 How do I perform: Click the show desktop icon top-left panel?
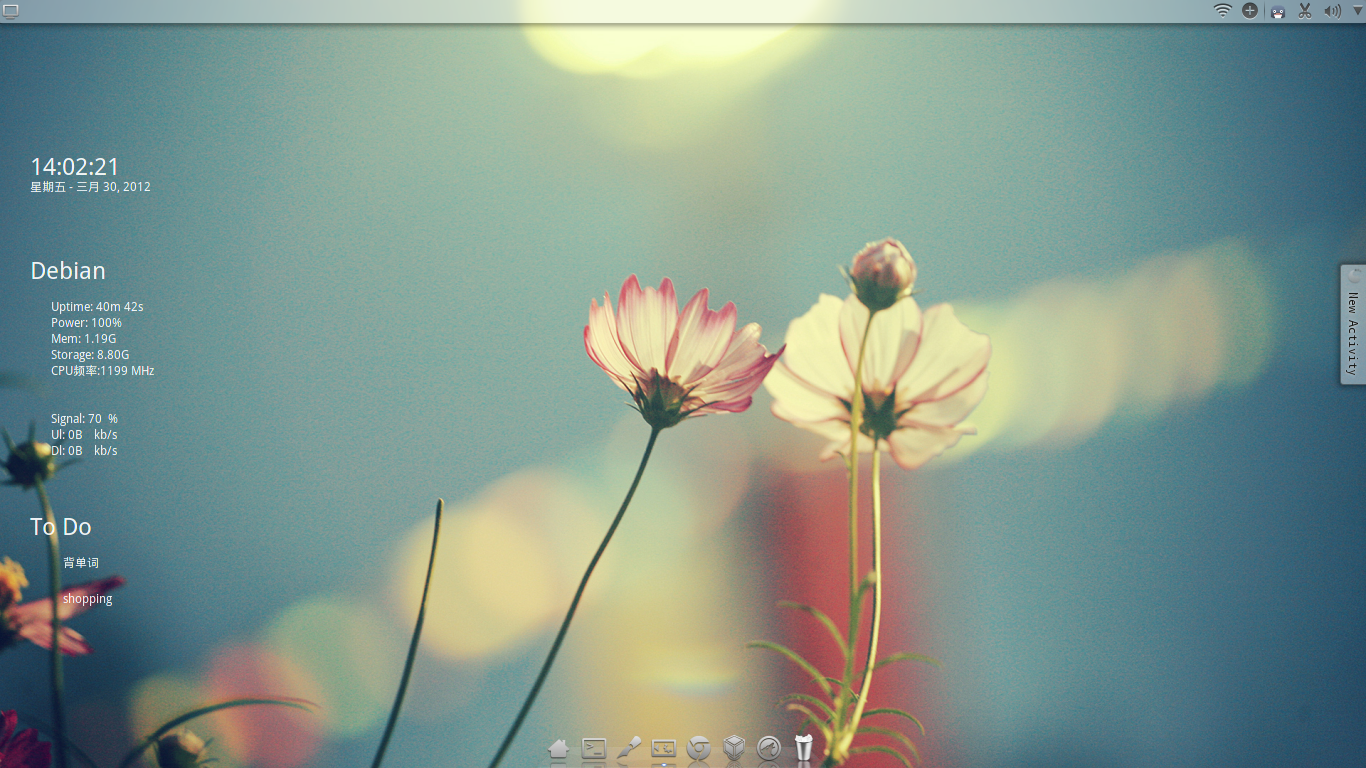pos(11,11)
